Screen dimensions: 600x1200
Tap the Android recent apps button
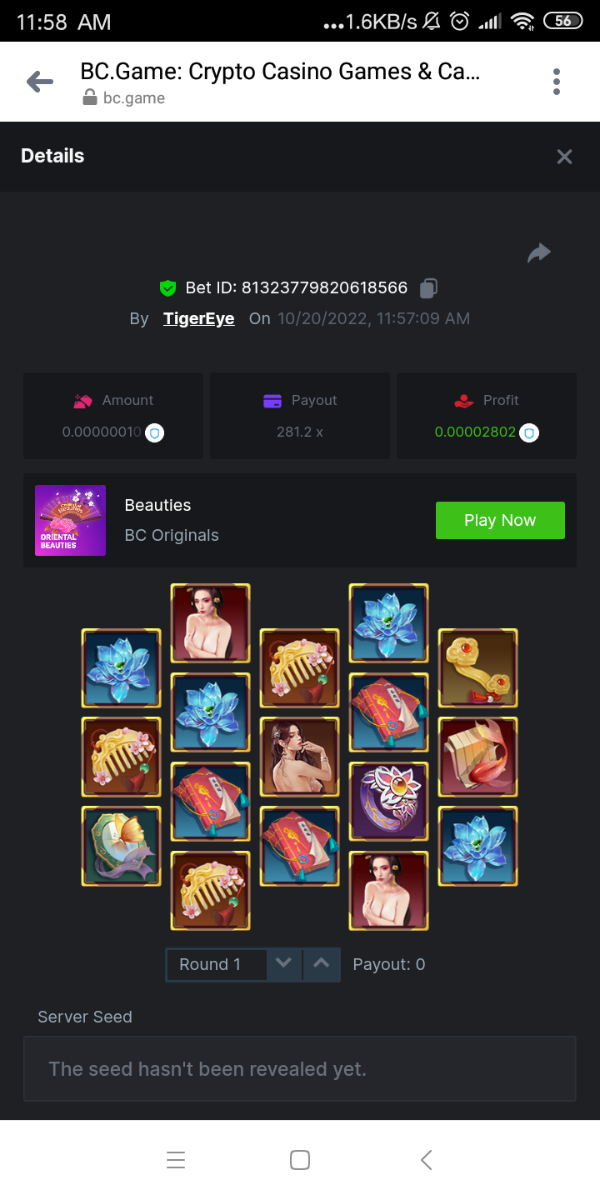[x=176, y=1160]
